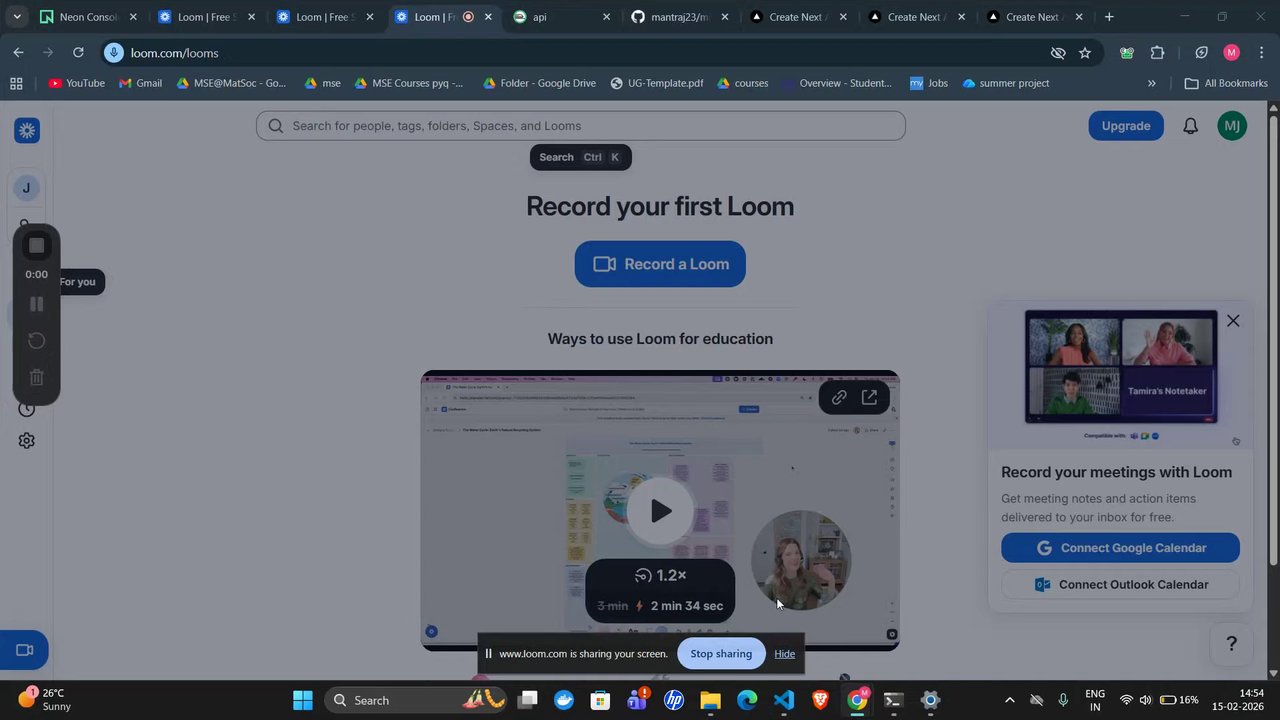Click the ENG IN language indicator
Screen dimensions: 1280x720
[x=1095, y=700]
